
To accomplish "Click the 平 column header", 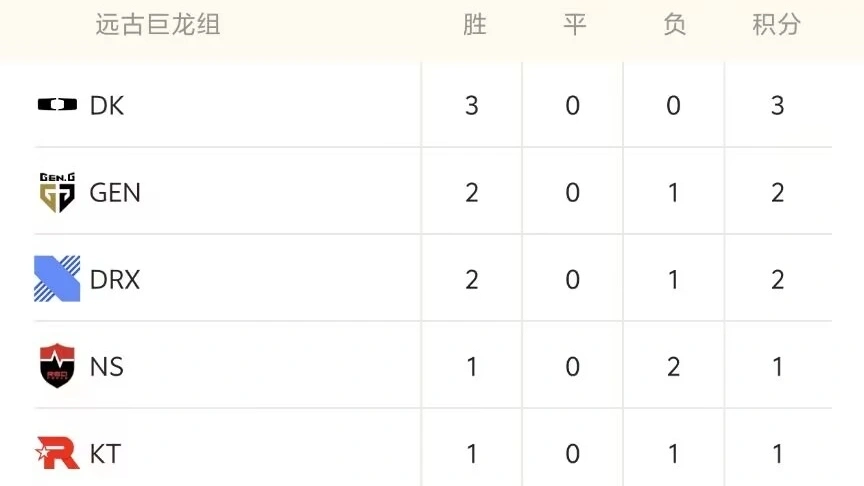I will point(574,25).
